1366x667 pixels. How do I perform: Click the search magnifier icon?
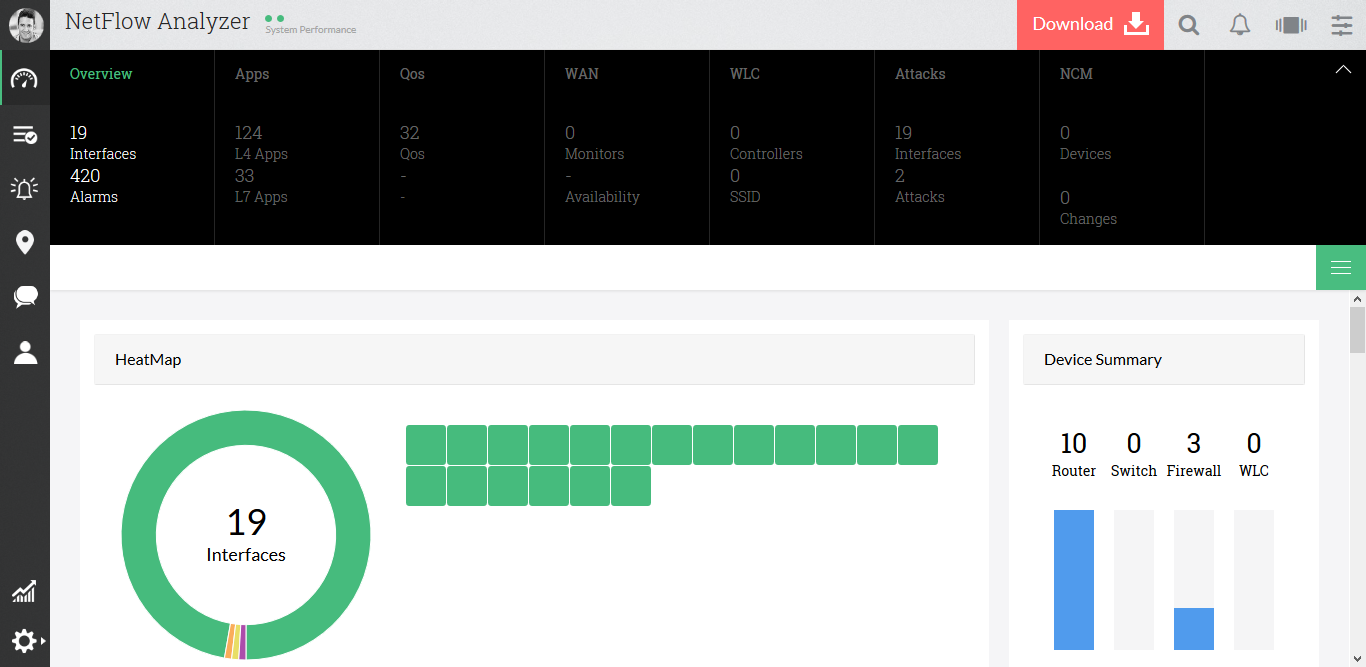pyautogui.click(x=1188, y=25)
